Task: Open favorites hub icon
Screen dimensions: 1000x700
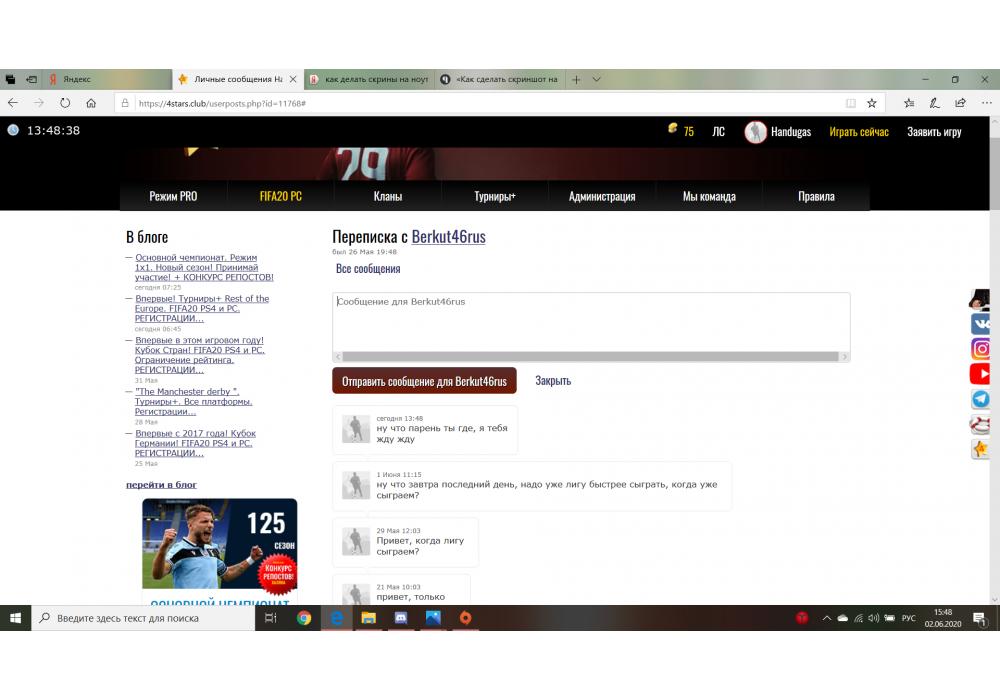Action: pyautogui.click(x=909, y=103)
